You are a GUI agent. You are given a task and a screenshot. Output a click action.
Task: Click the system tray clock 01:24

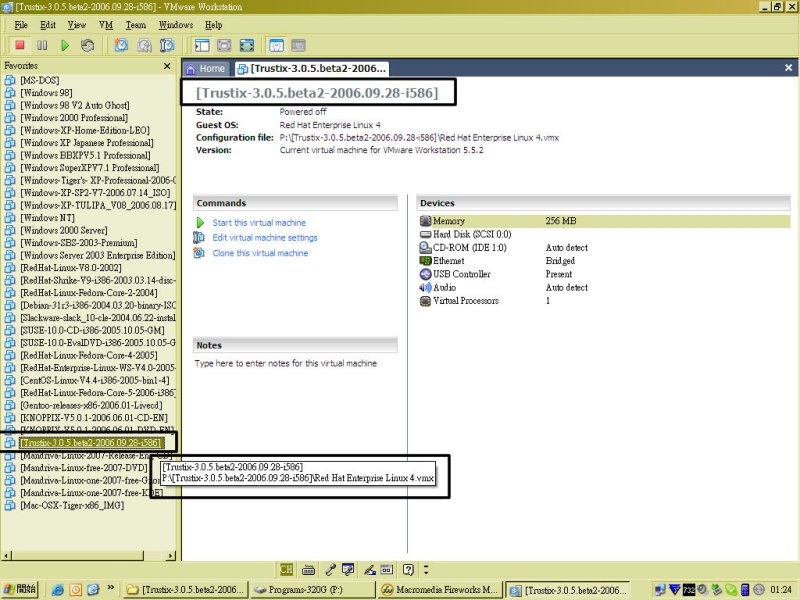click(x=781, y=590)
